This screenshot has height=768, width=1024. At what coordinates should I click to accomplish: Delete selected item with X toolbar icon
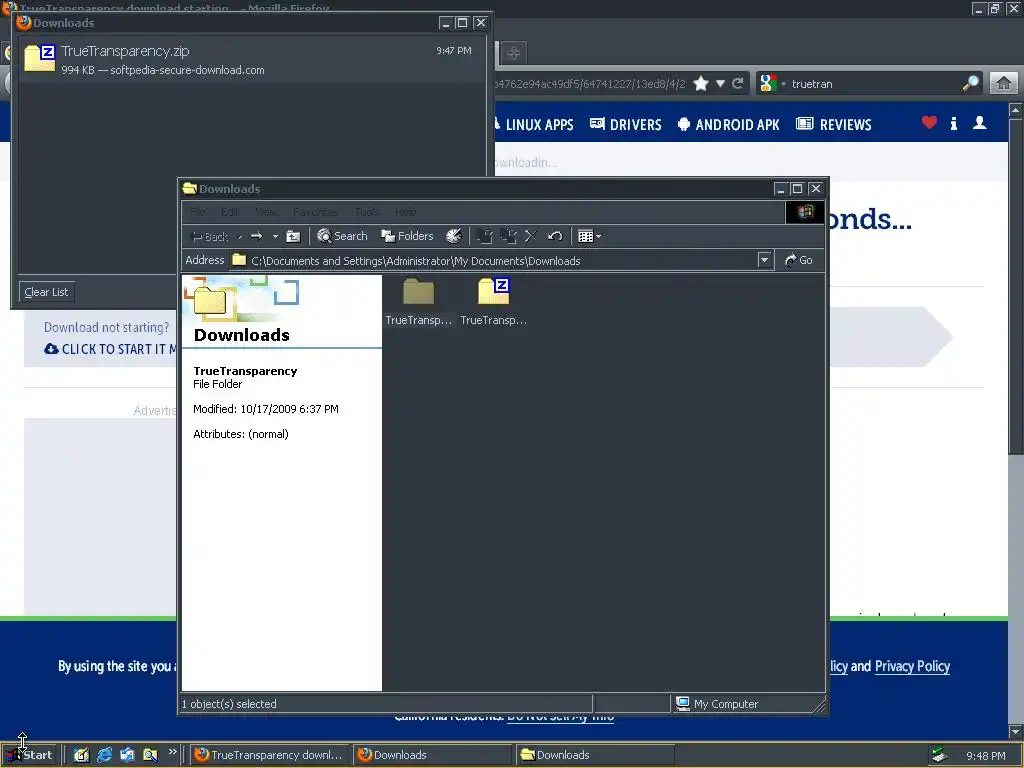coord(531,236)
